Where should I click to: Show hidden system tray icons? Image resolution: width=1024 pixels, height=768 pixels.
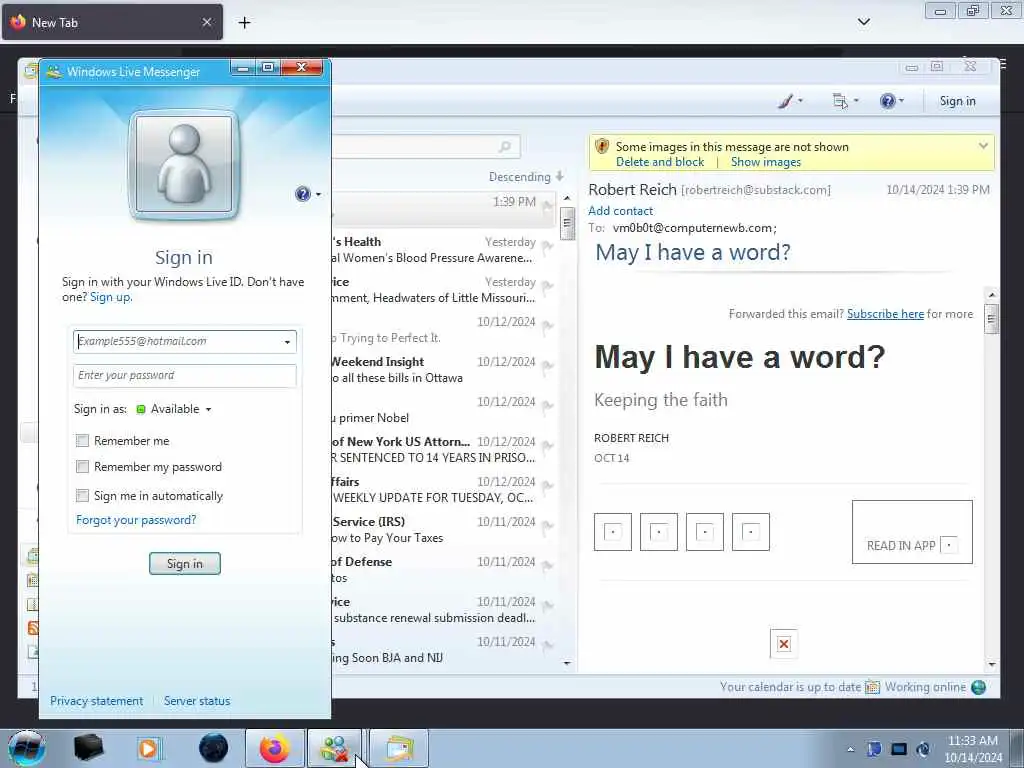point(850,749)
